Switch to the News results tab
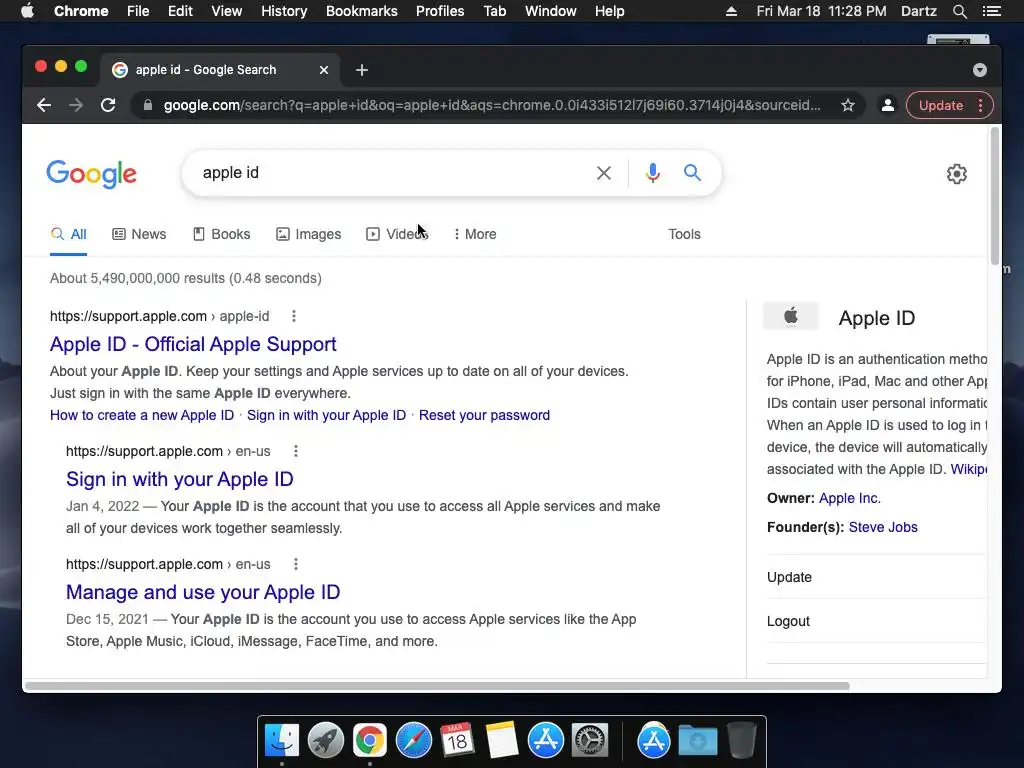1024x768 pixels. (139, 234)
